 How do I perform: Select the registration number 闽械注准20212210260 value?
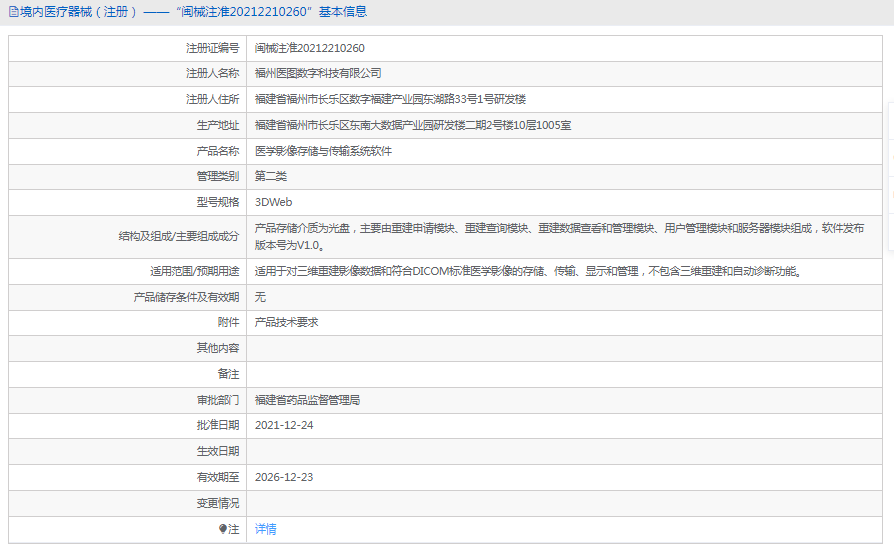pyautogui.click(x=310, y=48)
